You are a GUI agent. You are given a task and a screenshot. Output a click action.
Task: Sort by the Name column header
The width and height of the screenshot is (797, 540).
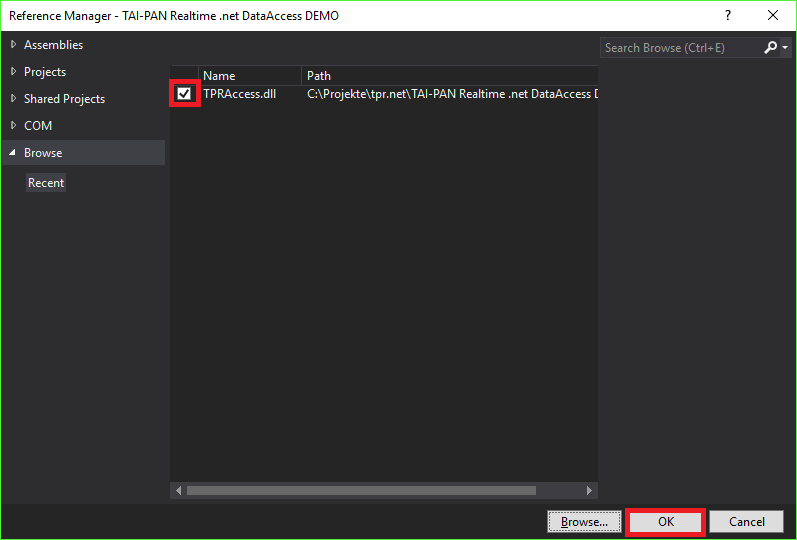tap(250, 76)
